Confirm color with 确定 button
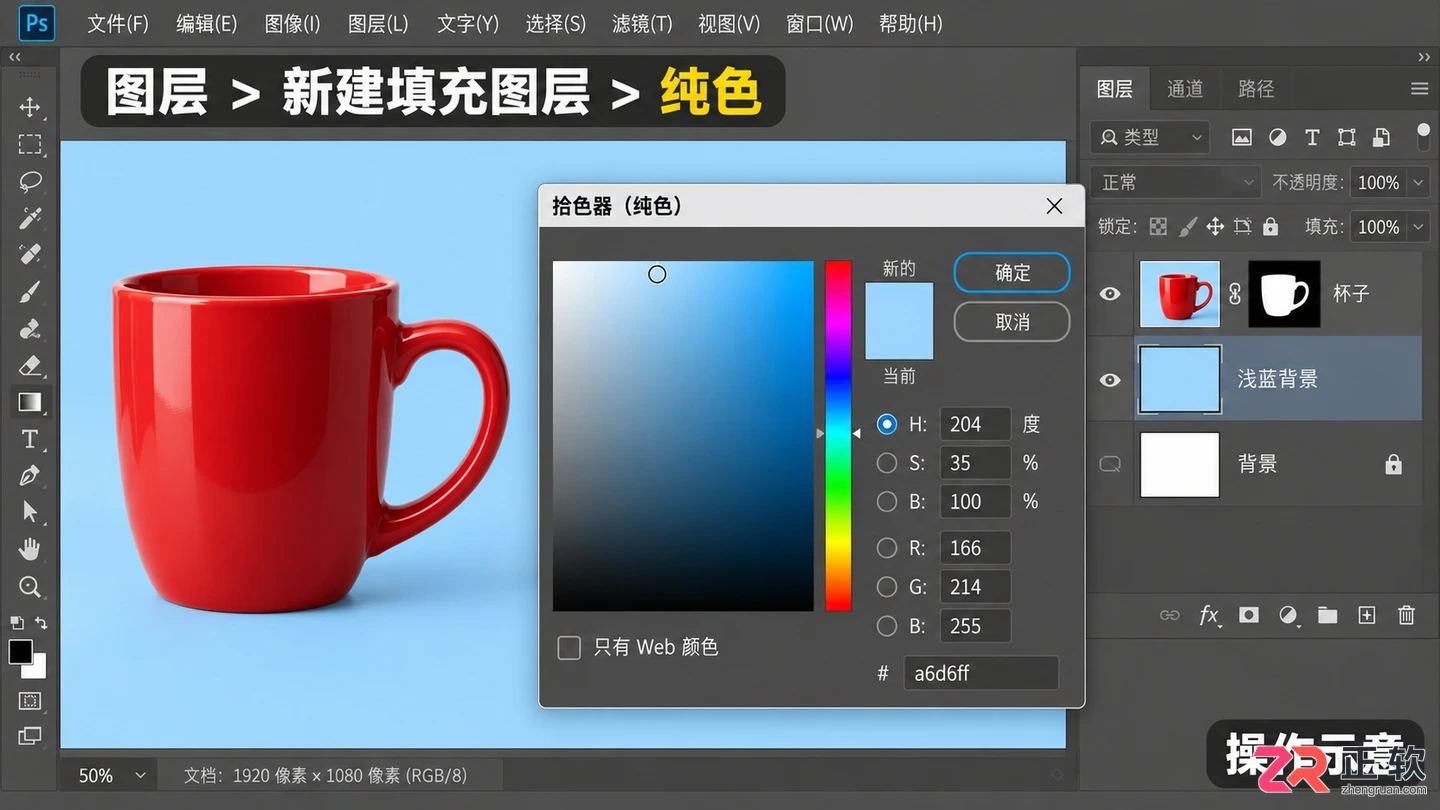The width and height of the screenshot is (1440, 810). 1012,273
